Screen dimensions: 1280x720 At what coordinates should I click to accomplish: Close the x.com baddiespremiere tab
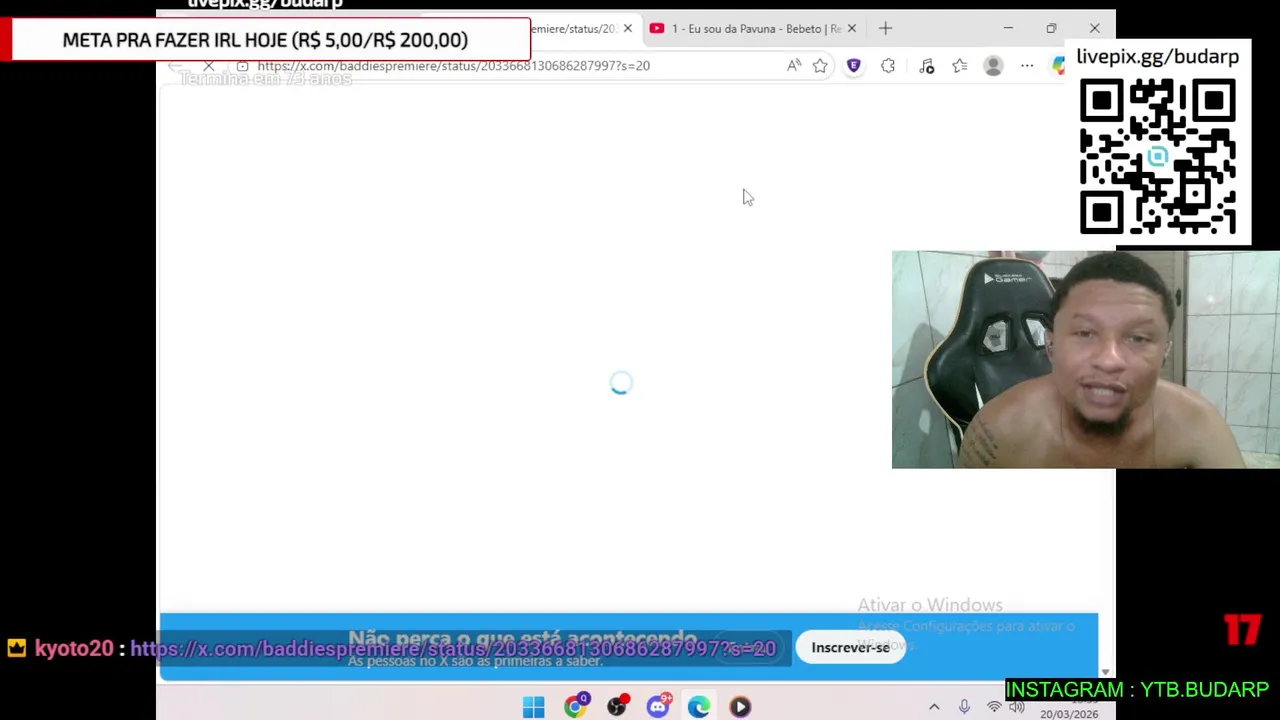coord(628,29)
